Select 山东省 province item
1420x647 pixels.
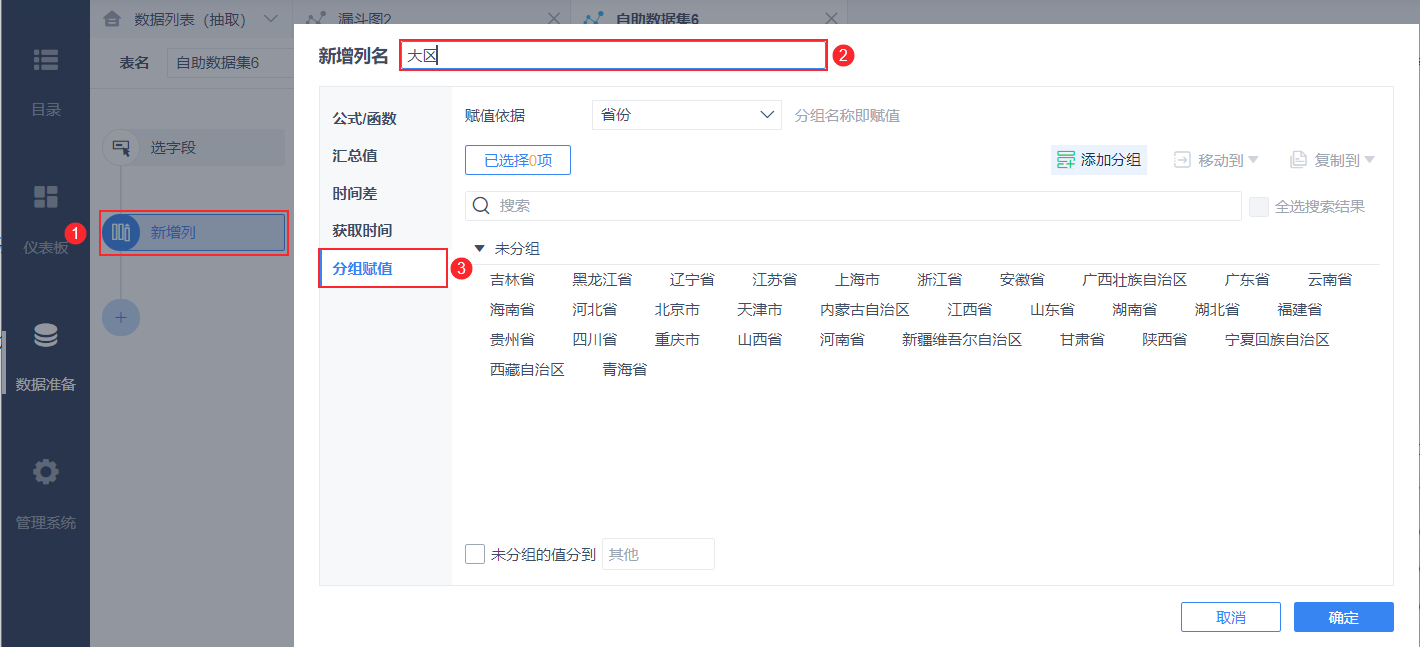[1052, 310]
